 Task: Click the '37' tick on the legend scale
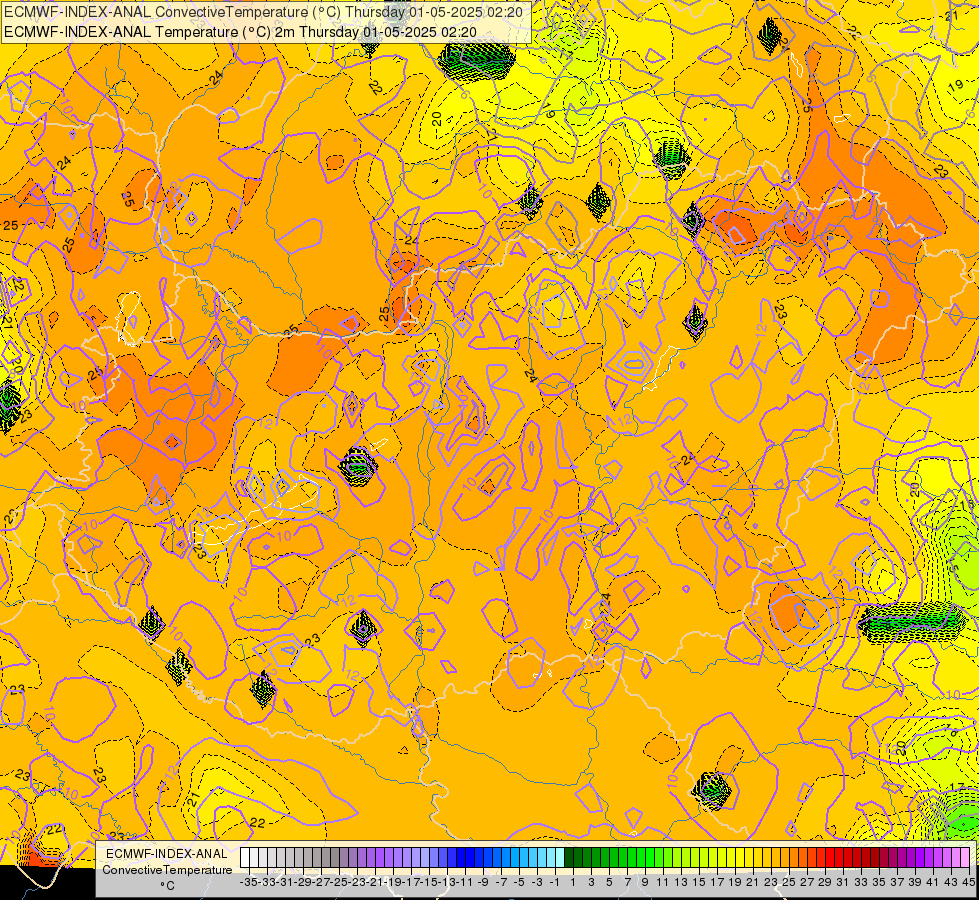click(x=897, y=883)
